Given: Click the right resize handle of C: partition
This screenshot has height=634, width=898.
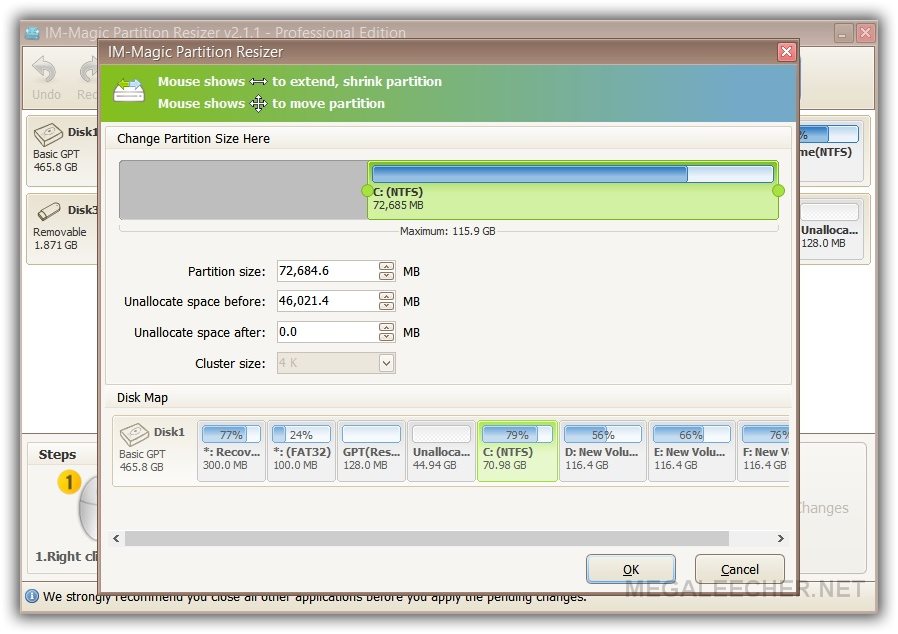Looking at the screenshot, I should (x=778, y=191).
